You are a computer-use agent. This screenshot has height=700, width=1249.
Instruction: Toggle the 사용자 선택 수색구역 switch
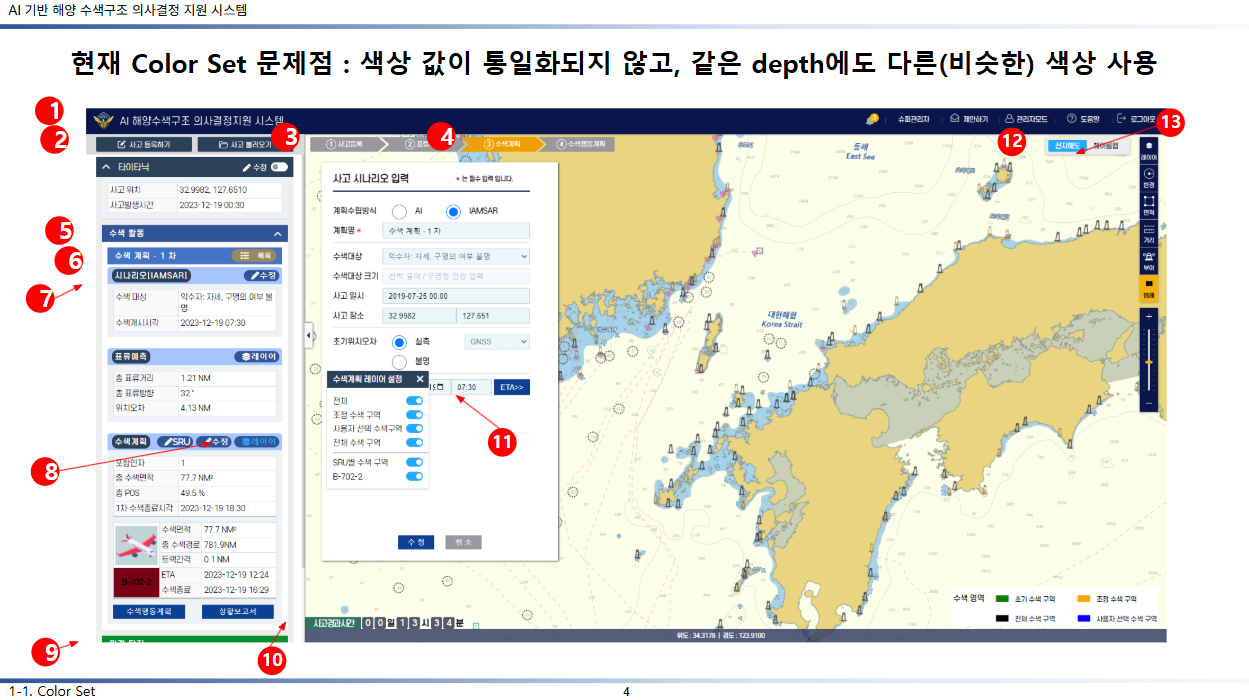414,428
